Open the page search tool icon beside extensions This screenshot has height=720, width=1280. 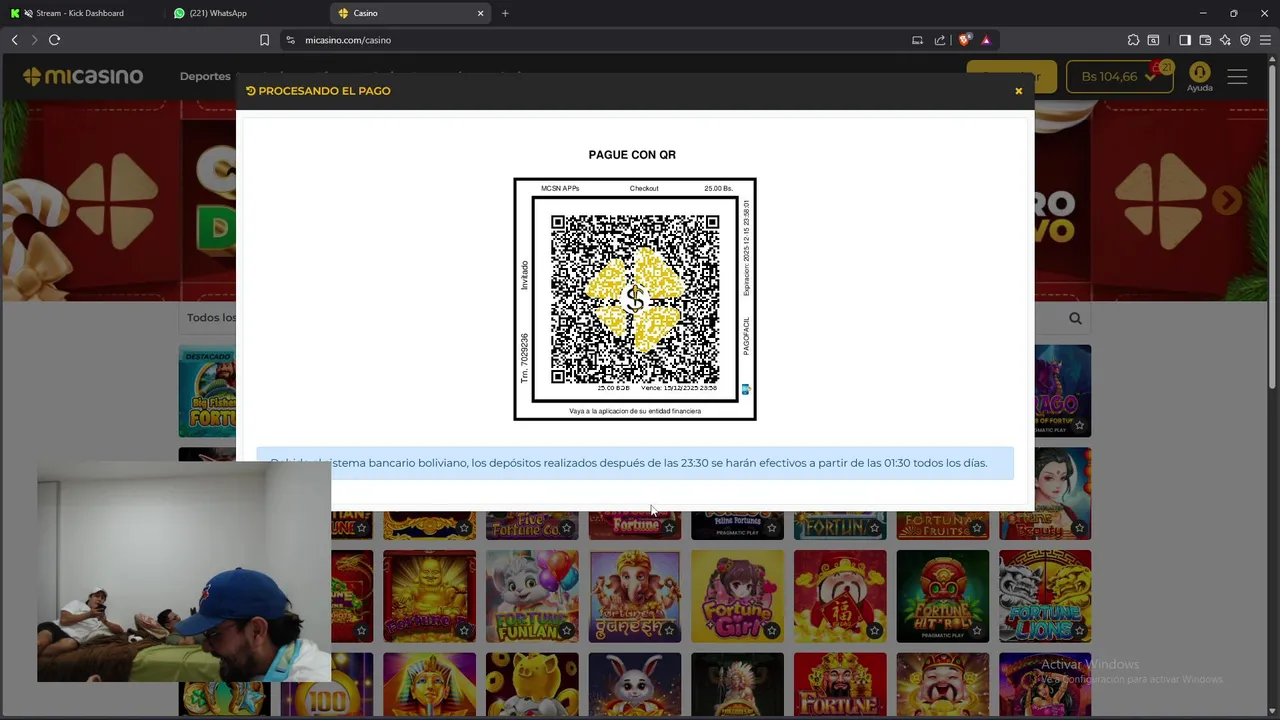1153,40
